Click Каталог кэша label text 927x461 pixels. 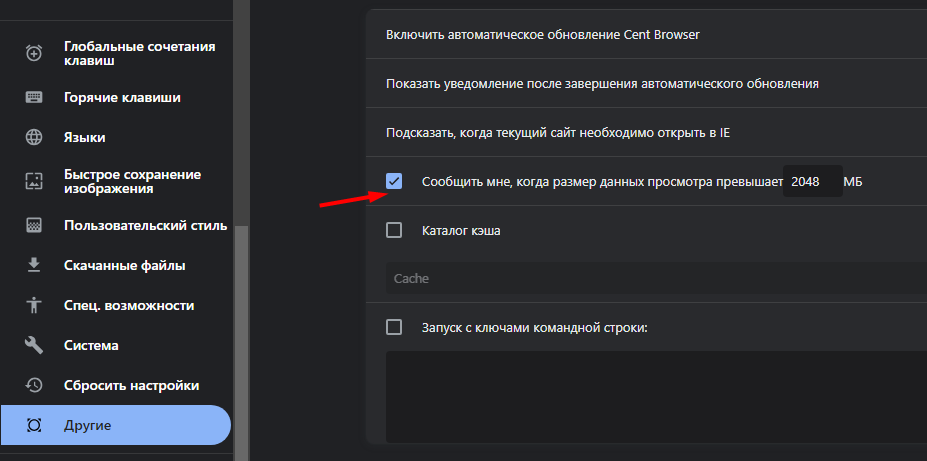461,230
